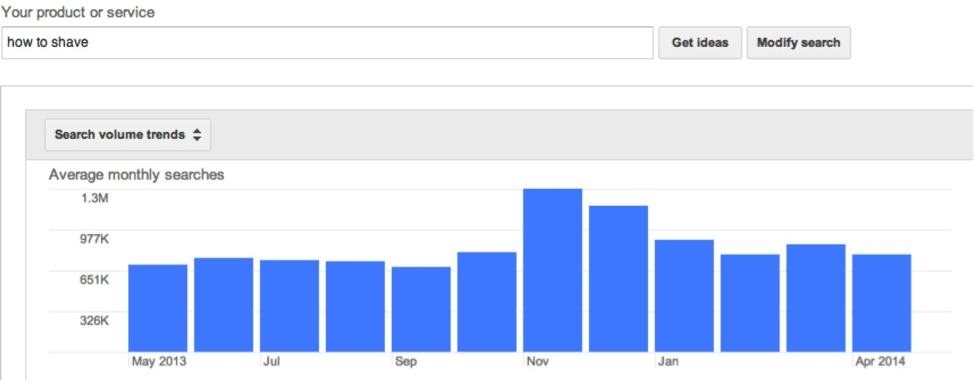Select the August bar in chart
Image resolution: width=974 pixels, height=381 pixels.
355,306
